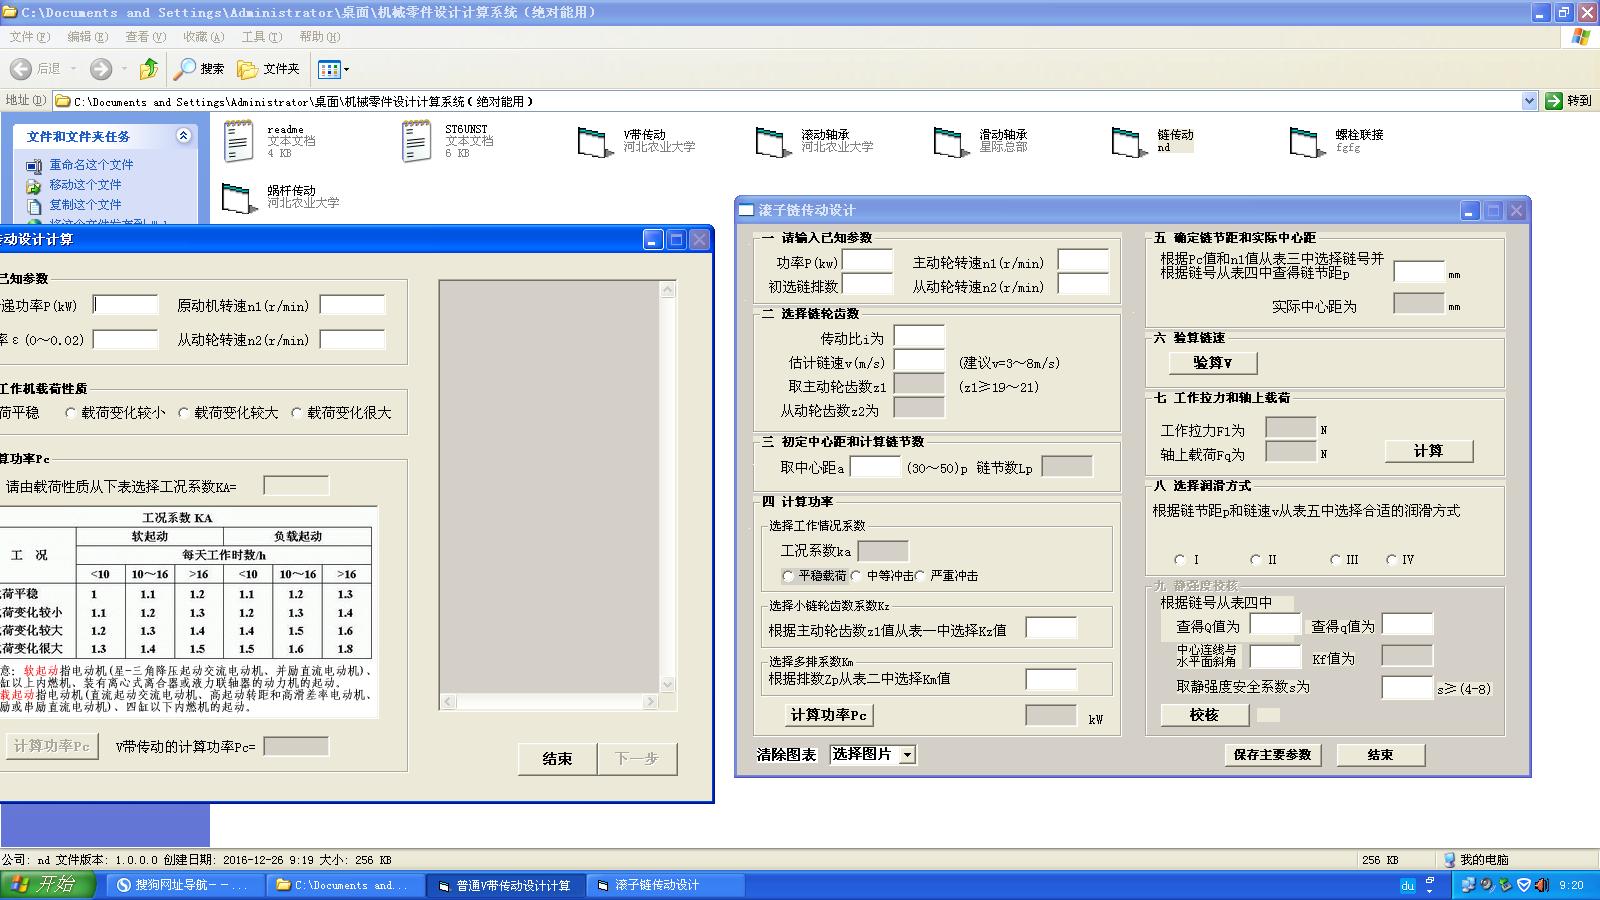Screen dimensions: 1600x900
Task: Open the address bar dropdown
Action: point(1529,101)
